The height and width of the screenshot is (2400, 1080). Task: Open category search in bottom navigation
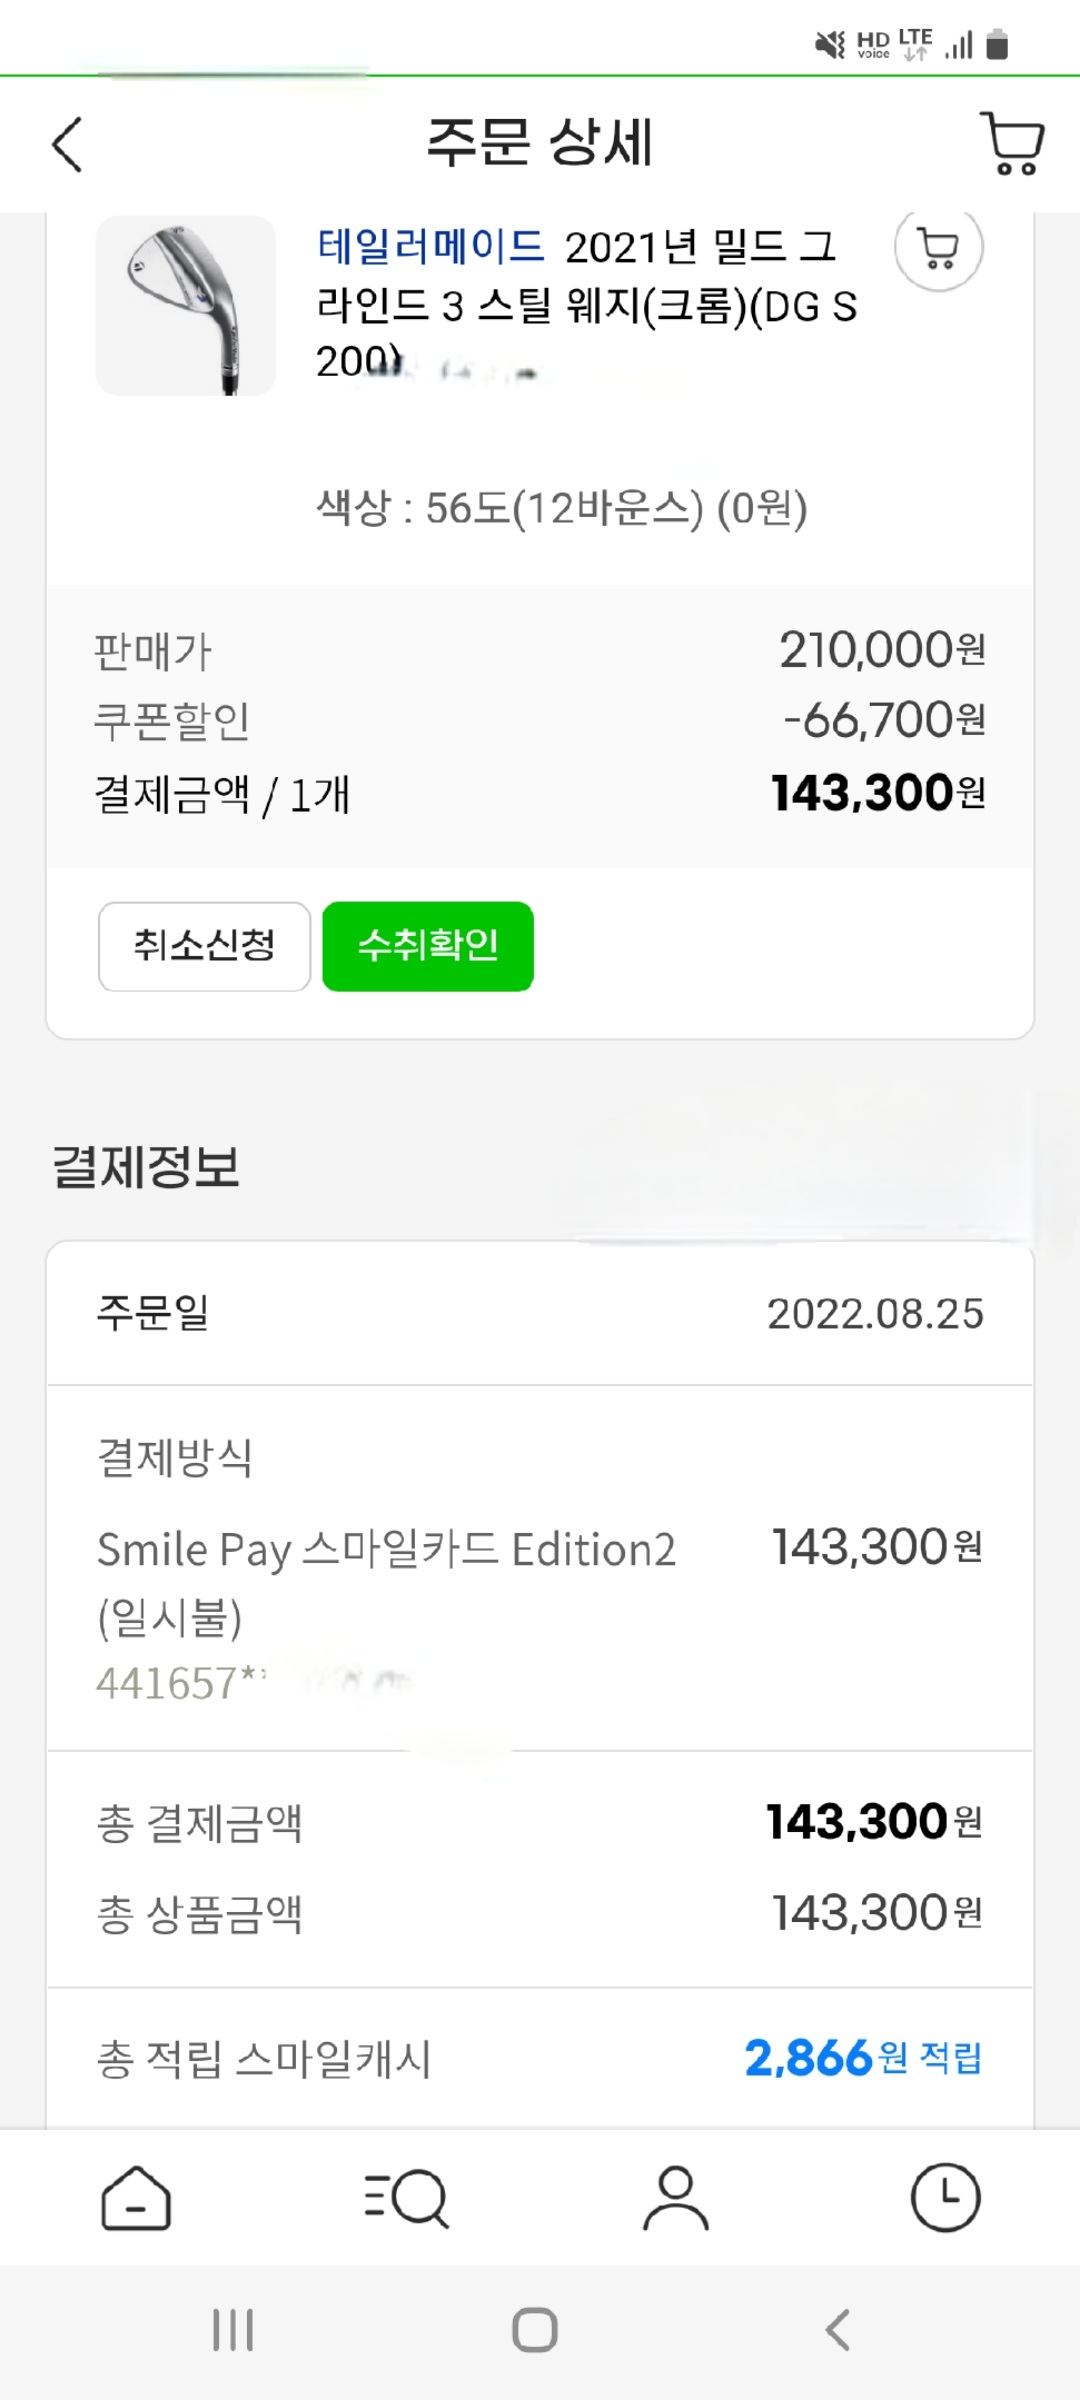pos(406,2198)
